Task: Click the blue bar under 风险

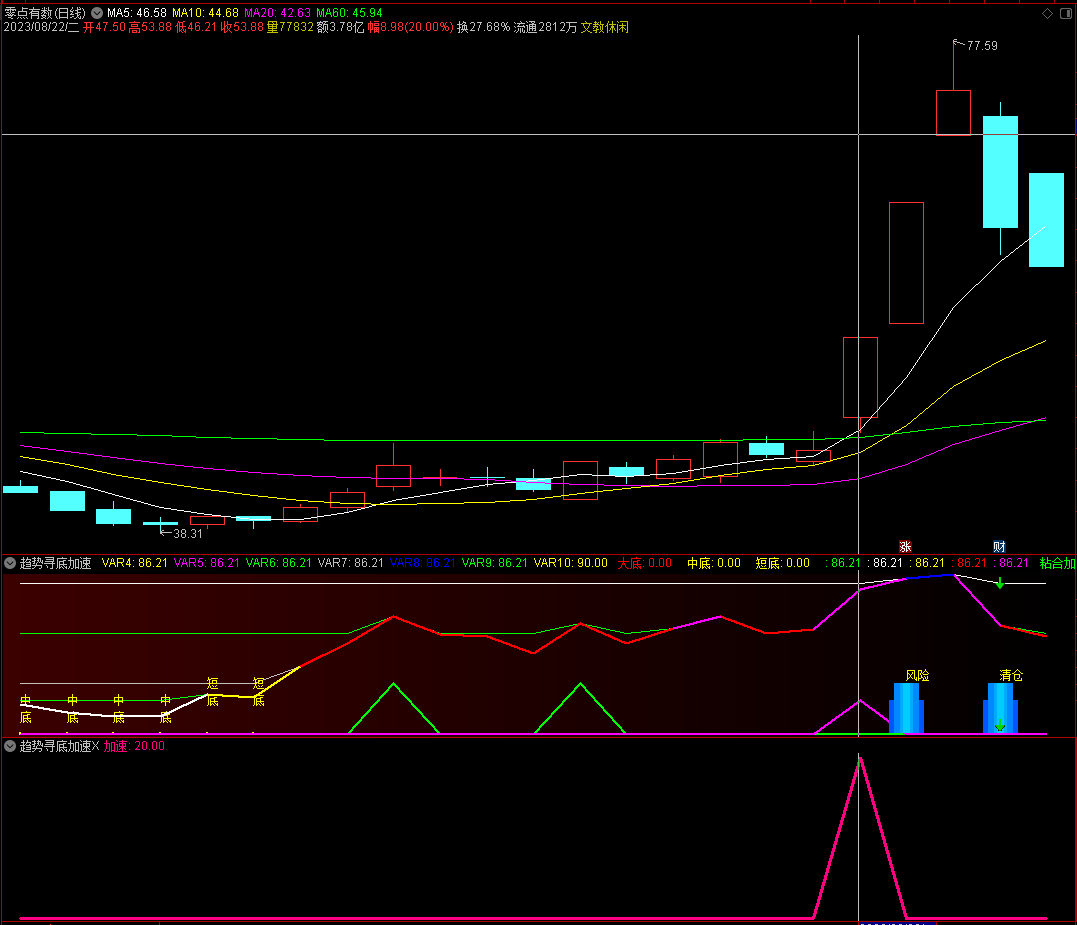Action: pyautogui.click(x=907, y=708)
